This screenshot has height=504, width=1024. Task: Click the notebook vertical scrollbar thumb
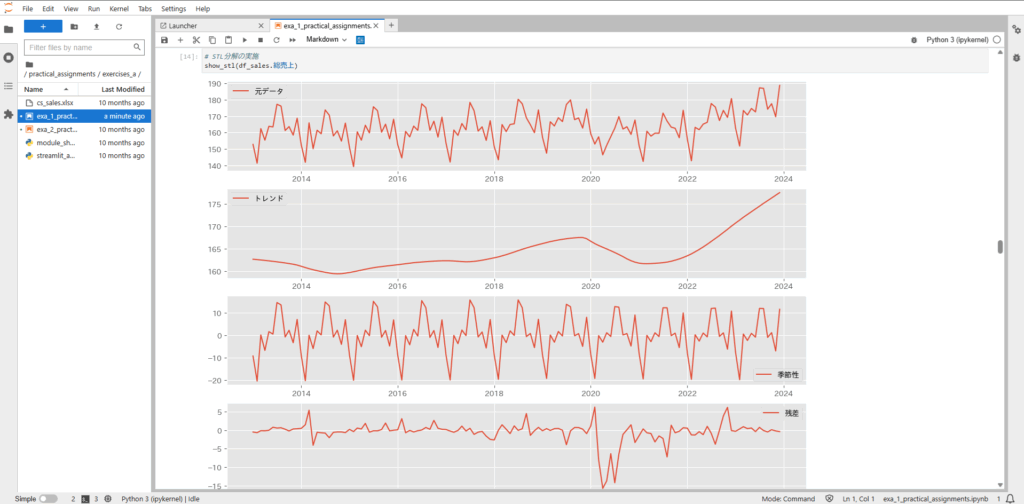tap(999, 247)
